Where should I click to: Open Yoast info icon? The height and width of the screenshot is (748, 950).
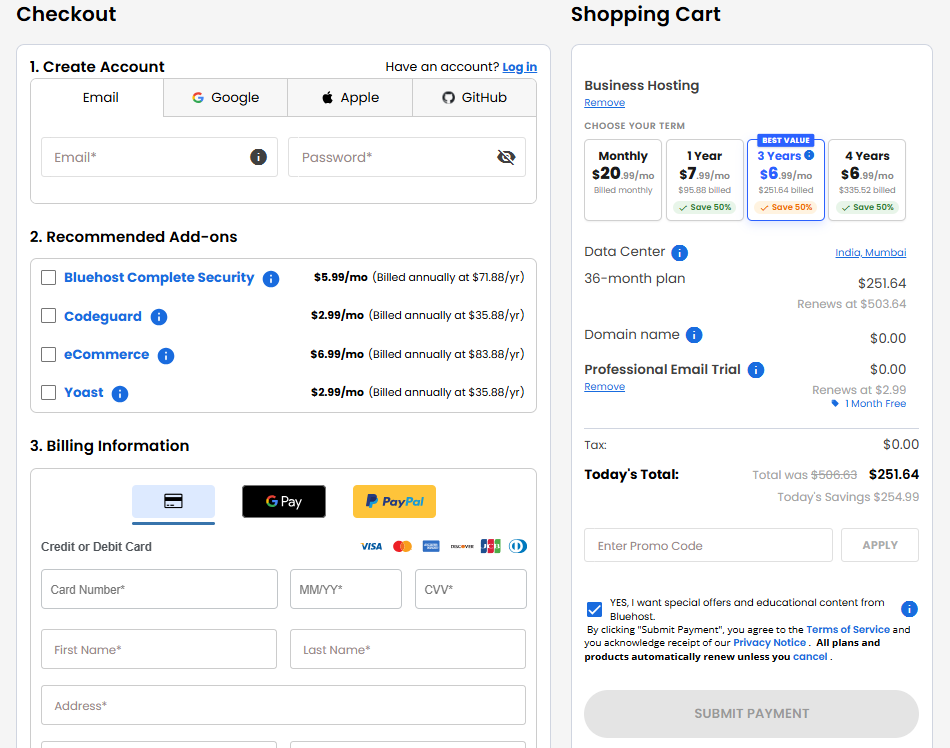pos(120,394)
